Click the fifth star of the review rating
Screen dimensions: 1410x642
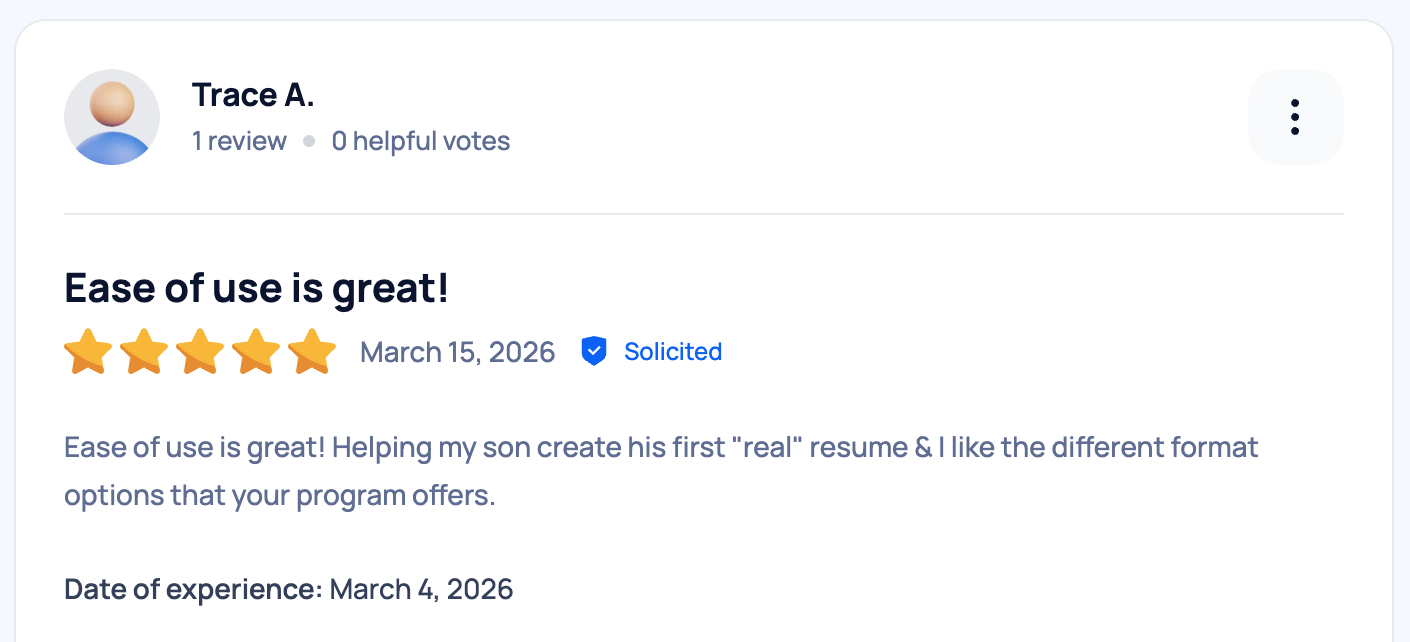(x=312, y=351)
